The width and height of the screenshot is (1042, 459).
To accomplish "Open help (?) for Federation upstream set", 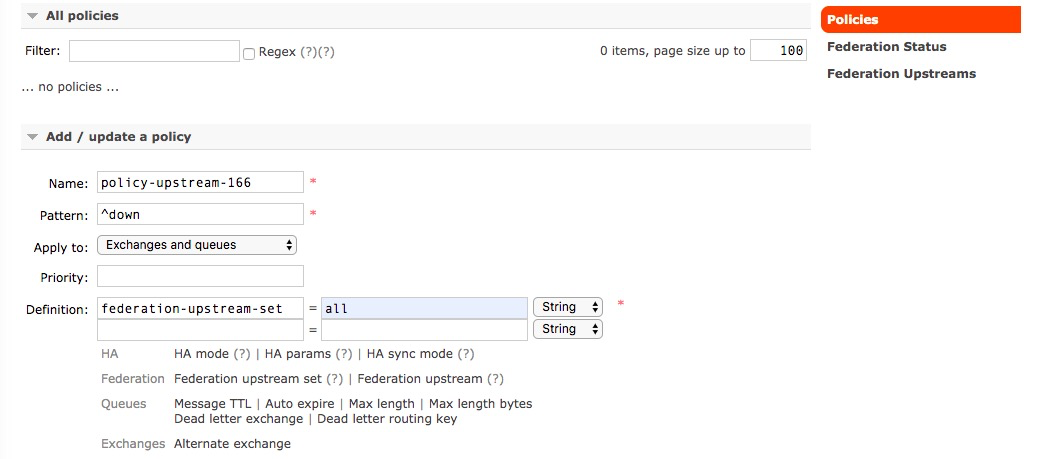I will 334,379.
